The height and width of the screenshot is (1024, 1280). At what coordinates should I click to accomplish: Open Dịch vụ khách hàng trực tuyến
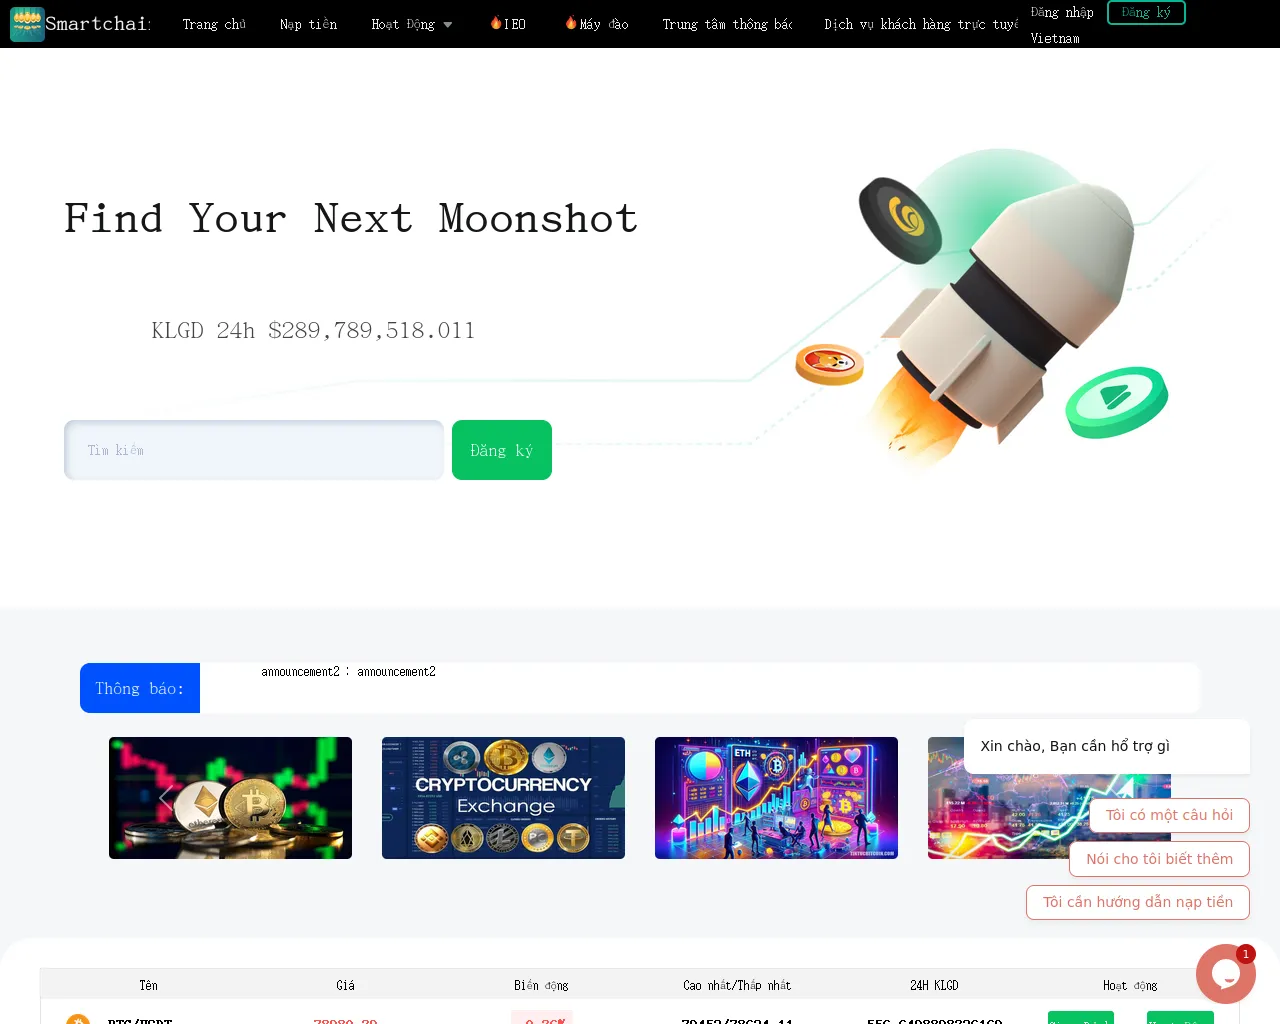tap(921, 24)
